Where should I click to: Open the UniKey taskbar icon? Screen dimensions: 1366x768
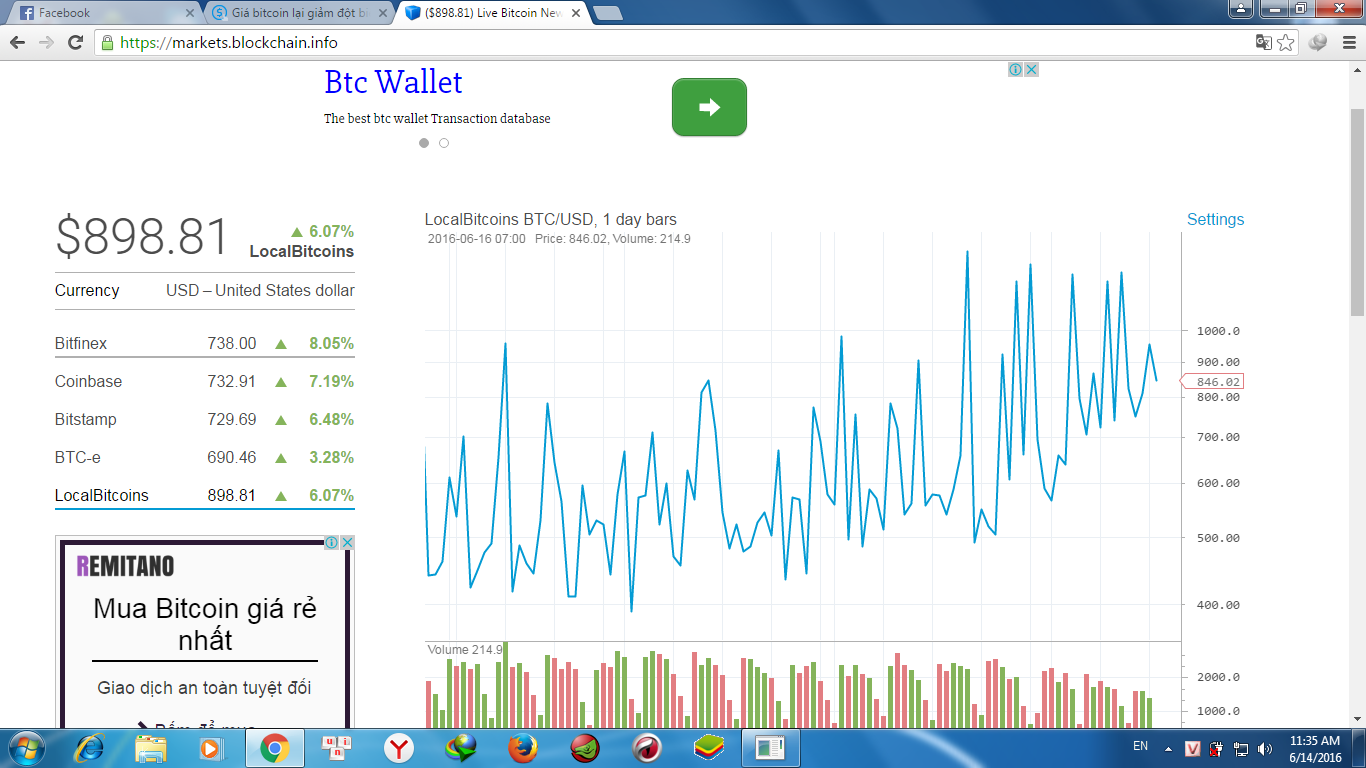(336, 747)
